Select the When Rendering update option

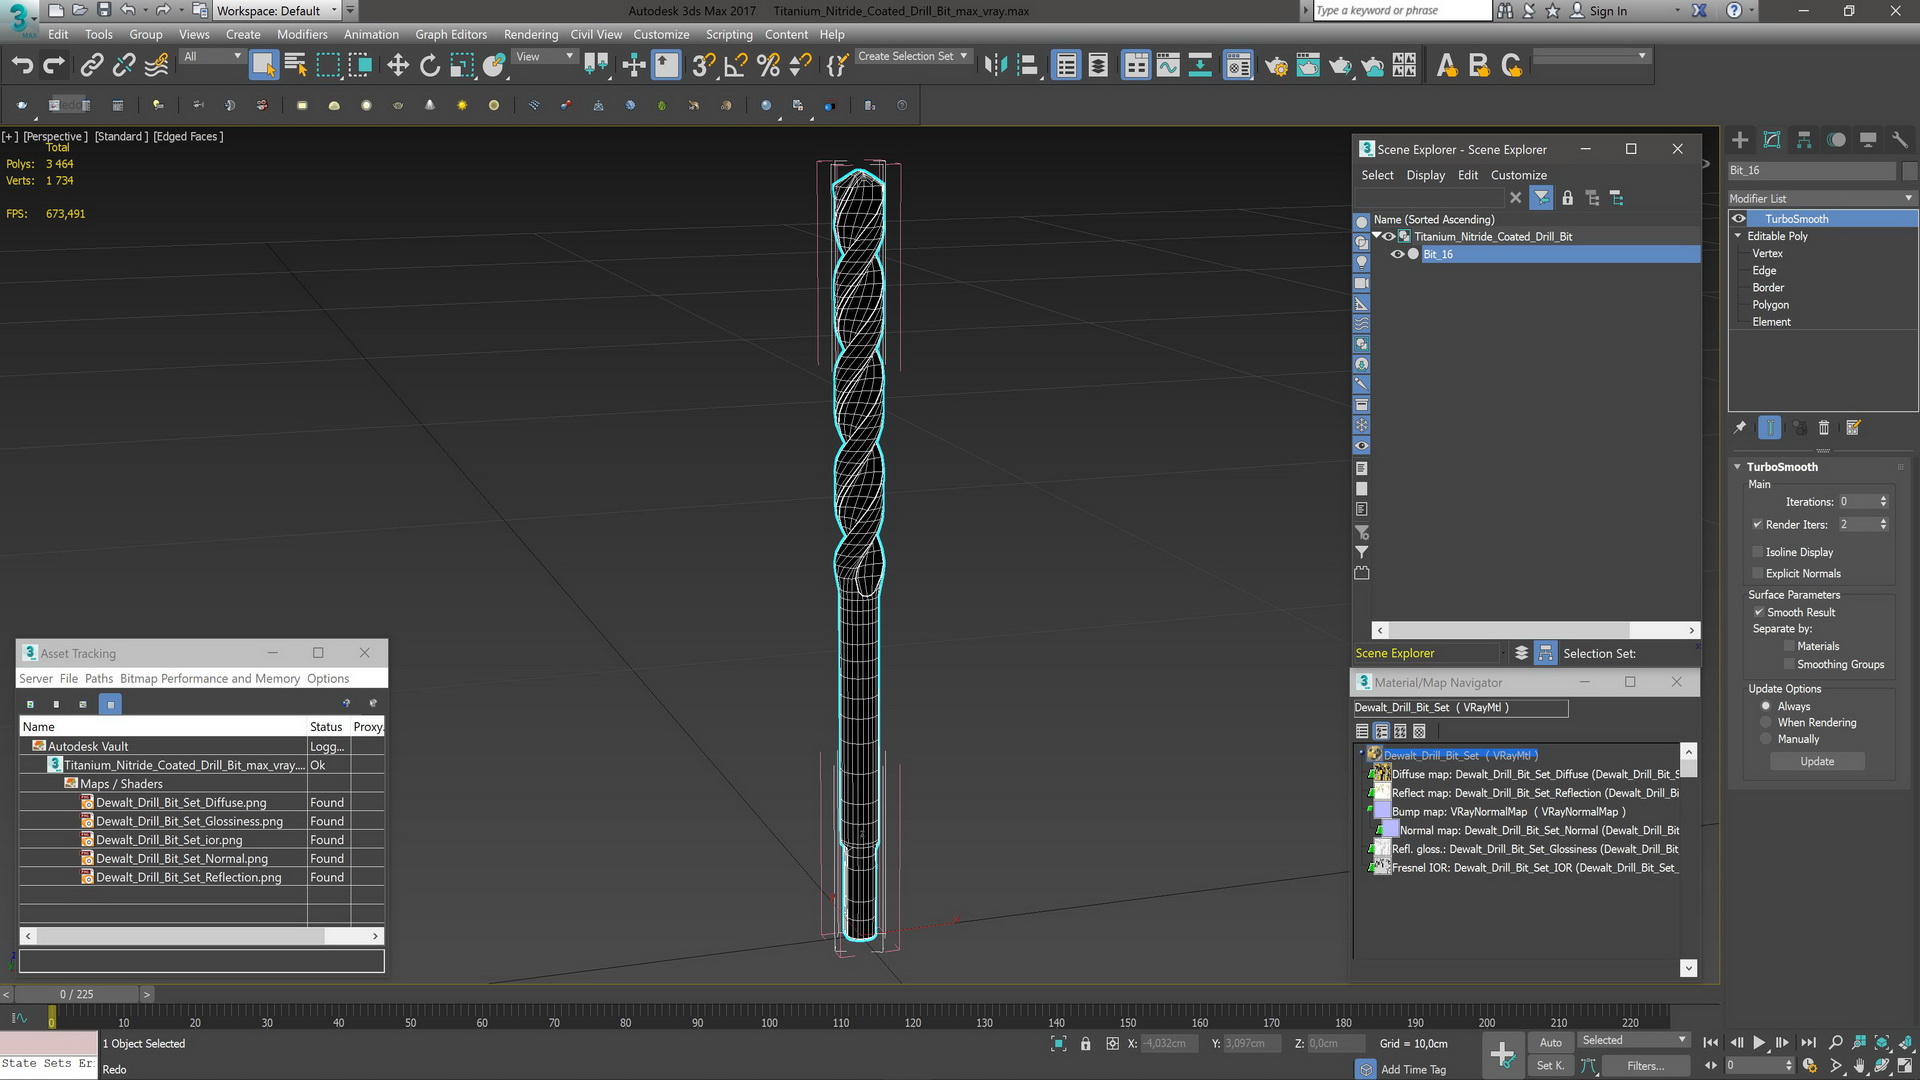coord(1766,722)
